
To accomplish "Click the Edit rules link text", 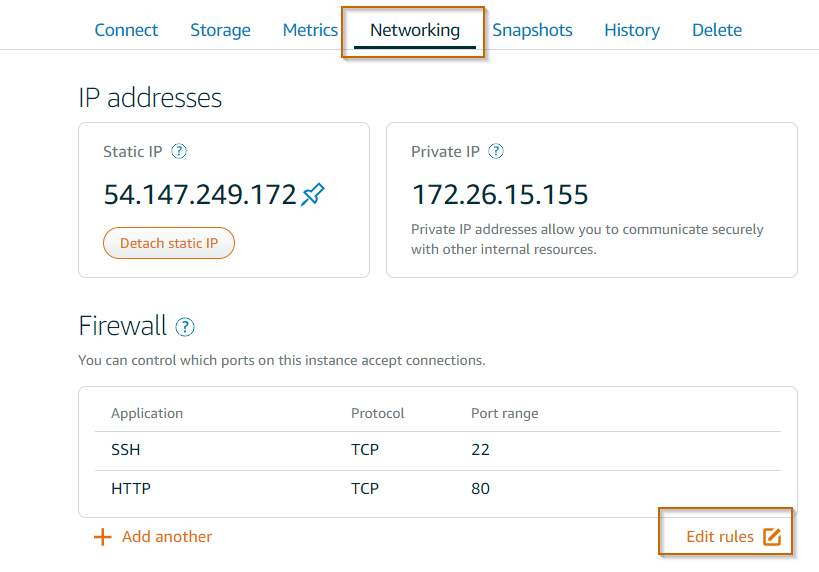I will tap(719, 537).
